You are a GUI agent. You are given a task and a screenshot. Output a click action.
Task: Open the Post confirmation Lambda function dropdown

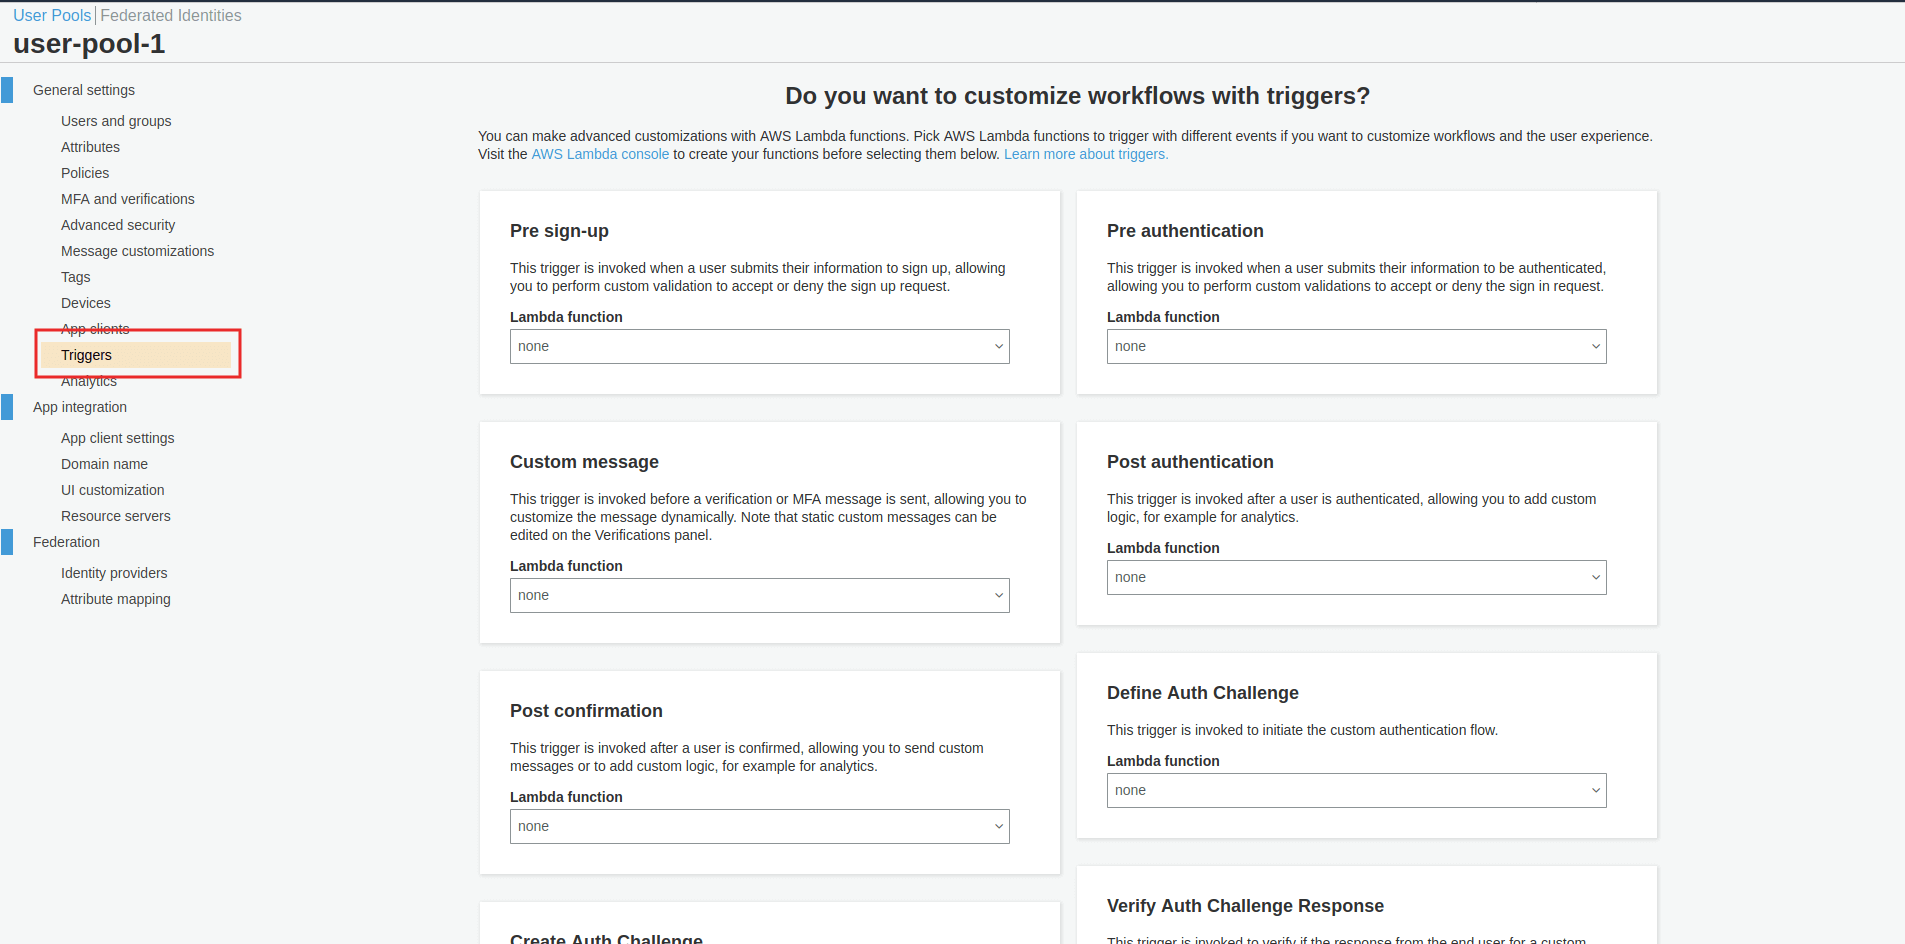(x=759, y=826)
